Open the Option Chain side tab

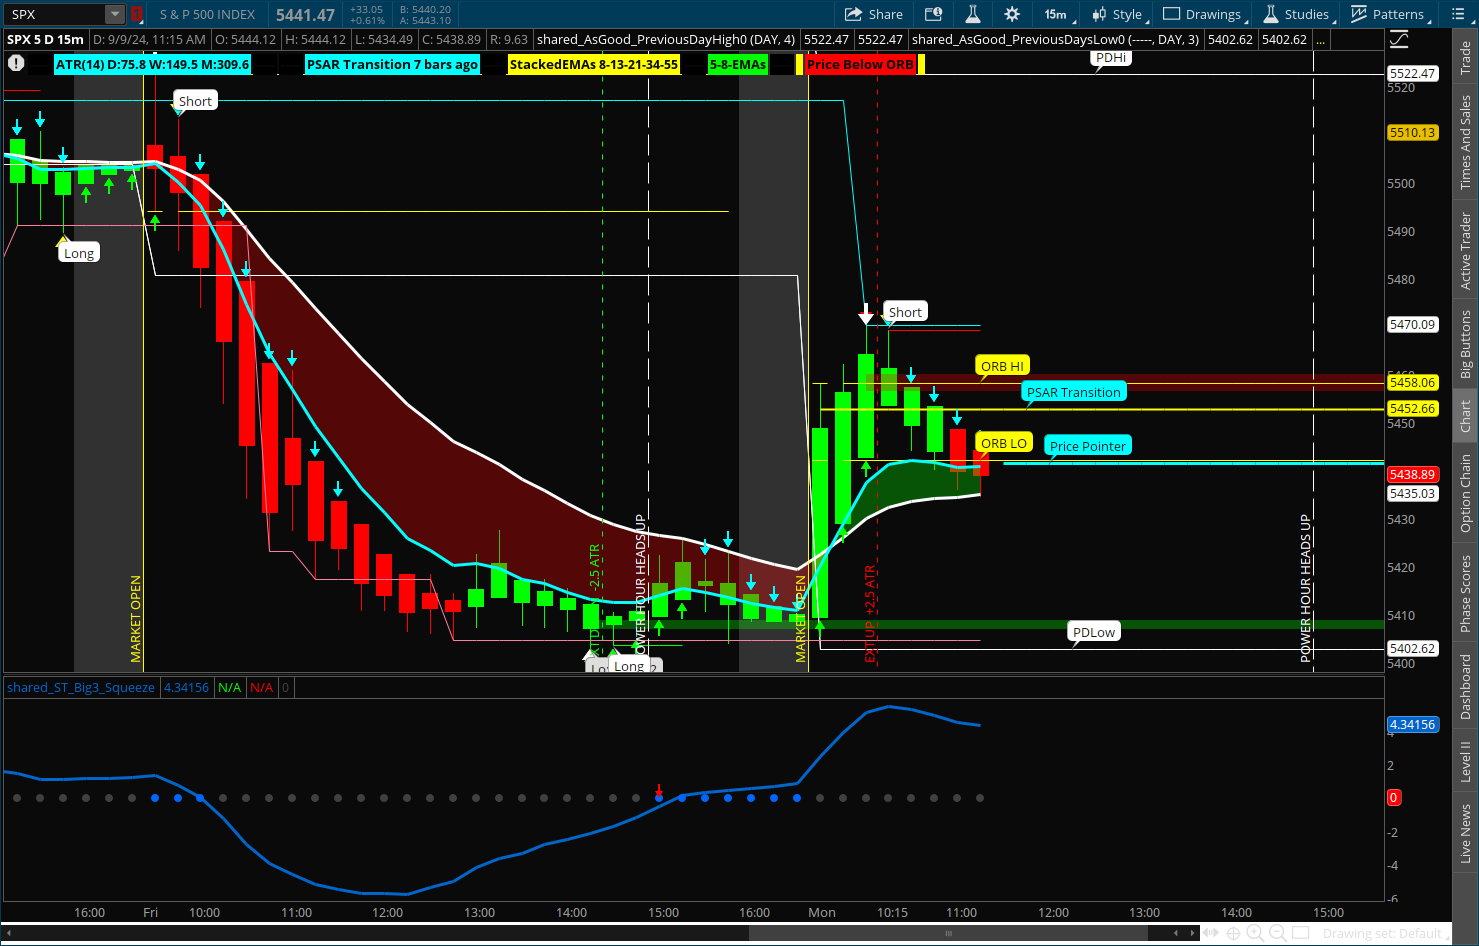1466,493
